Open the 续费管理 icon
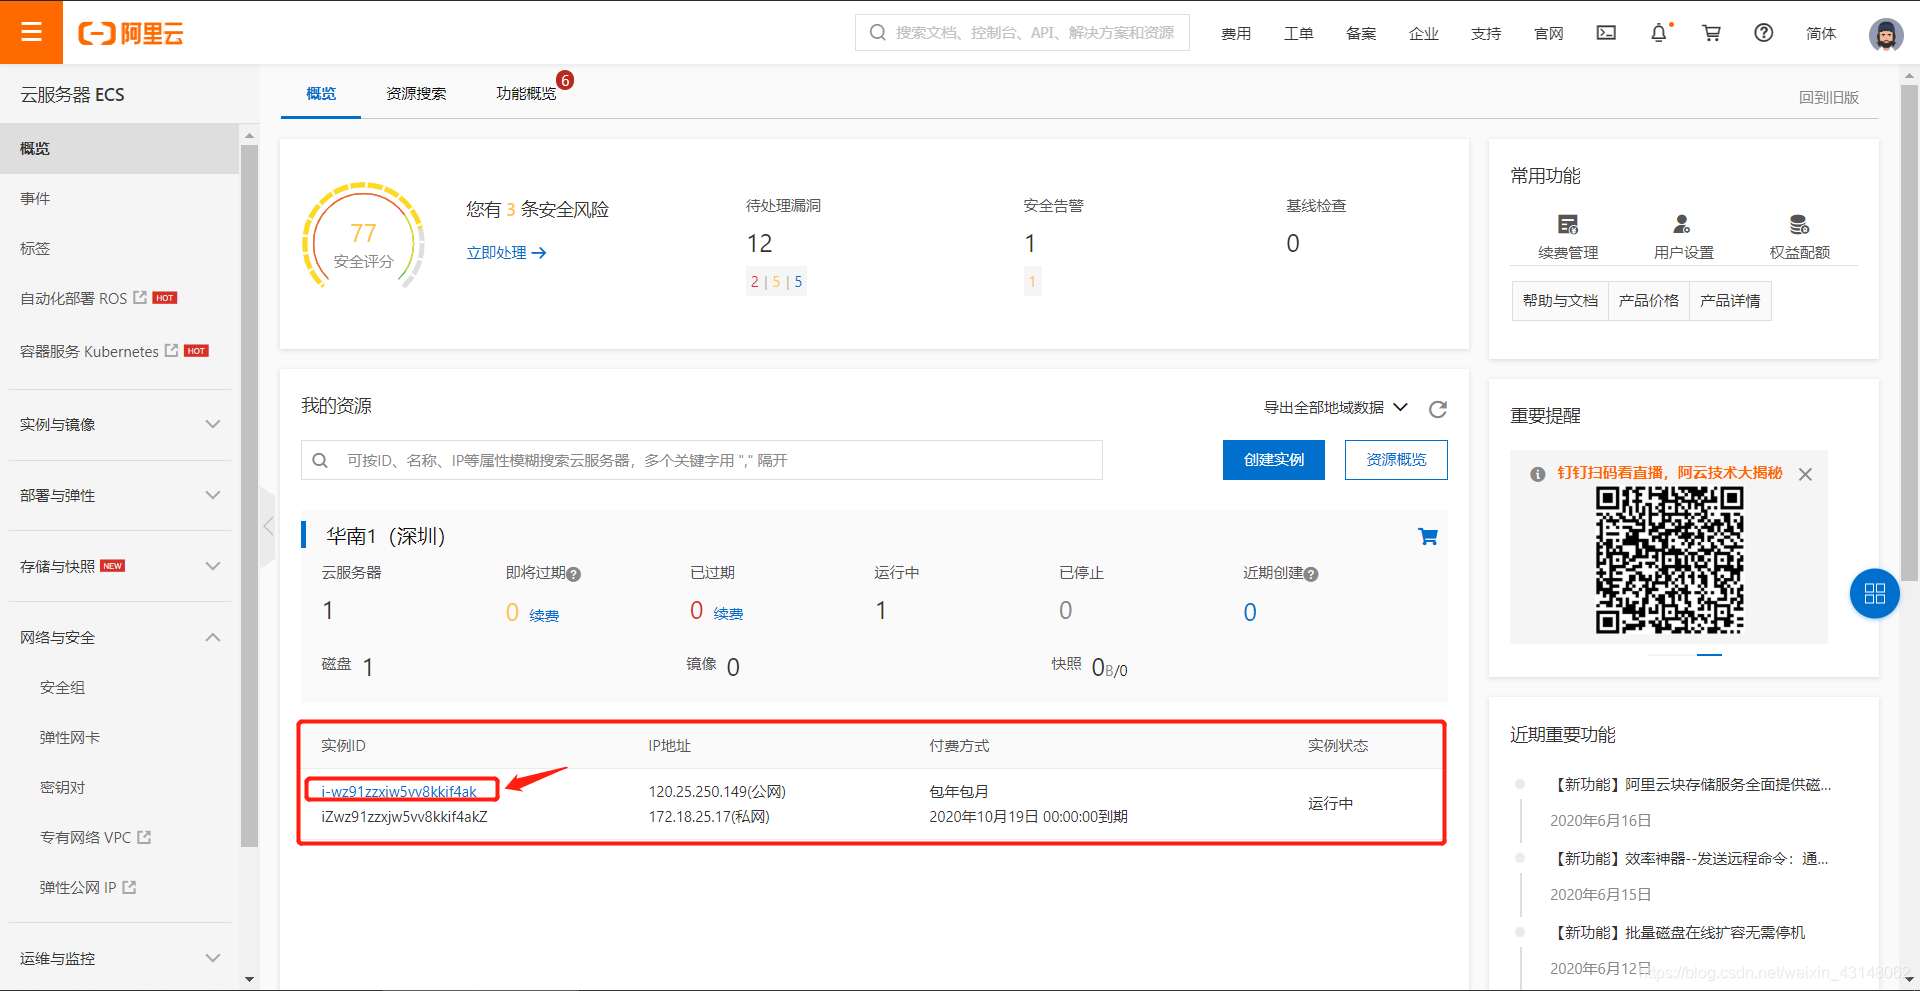Viewport: 1920px width, 991px height. pyautogui.click(x=1568, y=224)
